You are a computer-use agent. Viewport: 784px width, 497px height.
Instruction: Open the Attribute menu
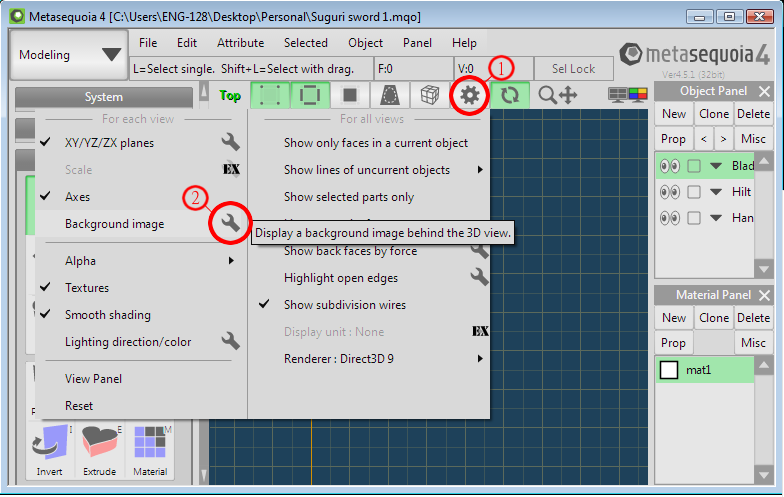(240, 43)
